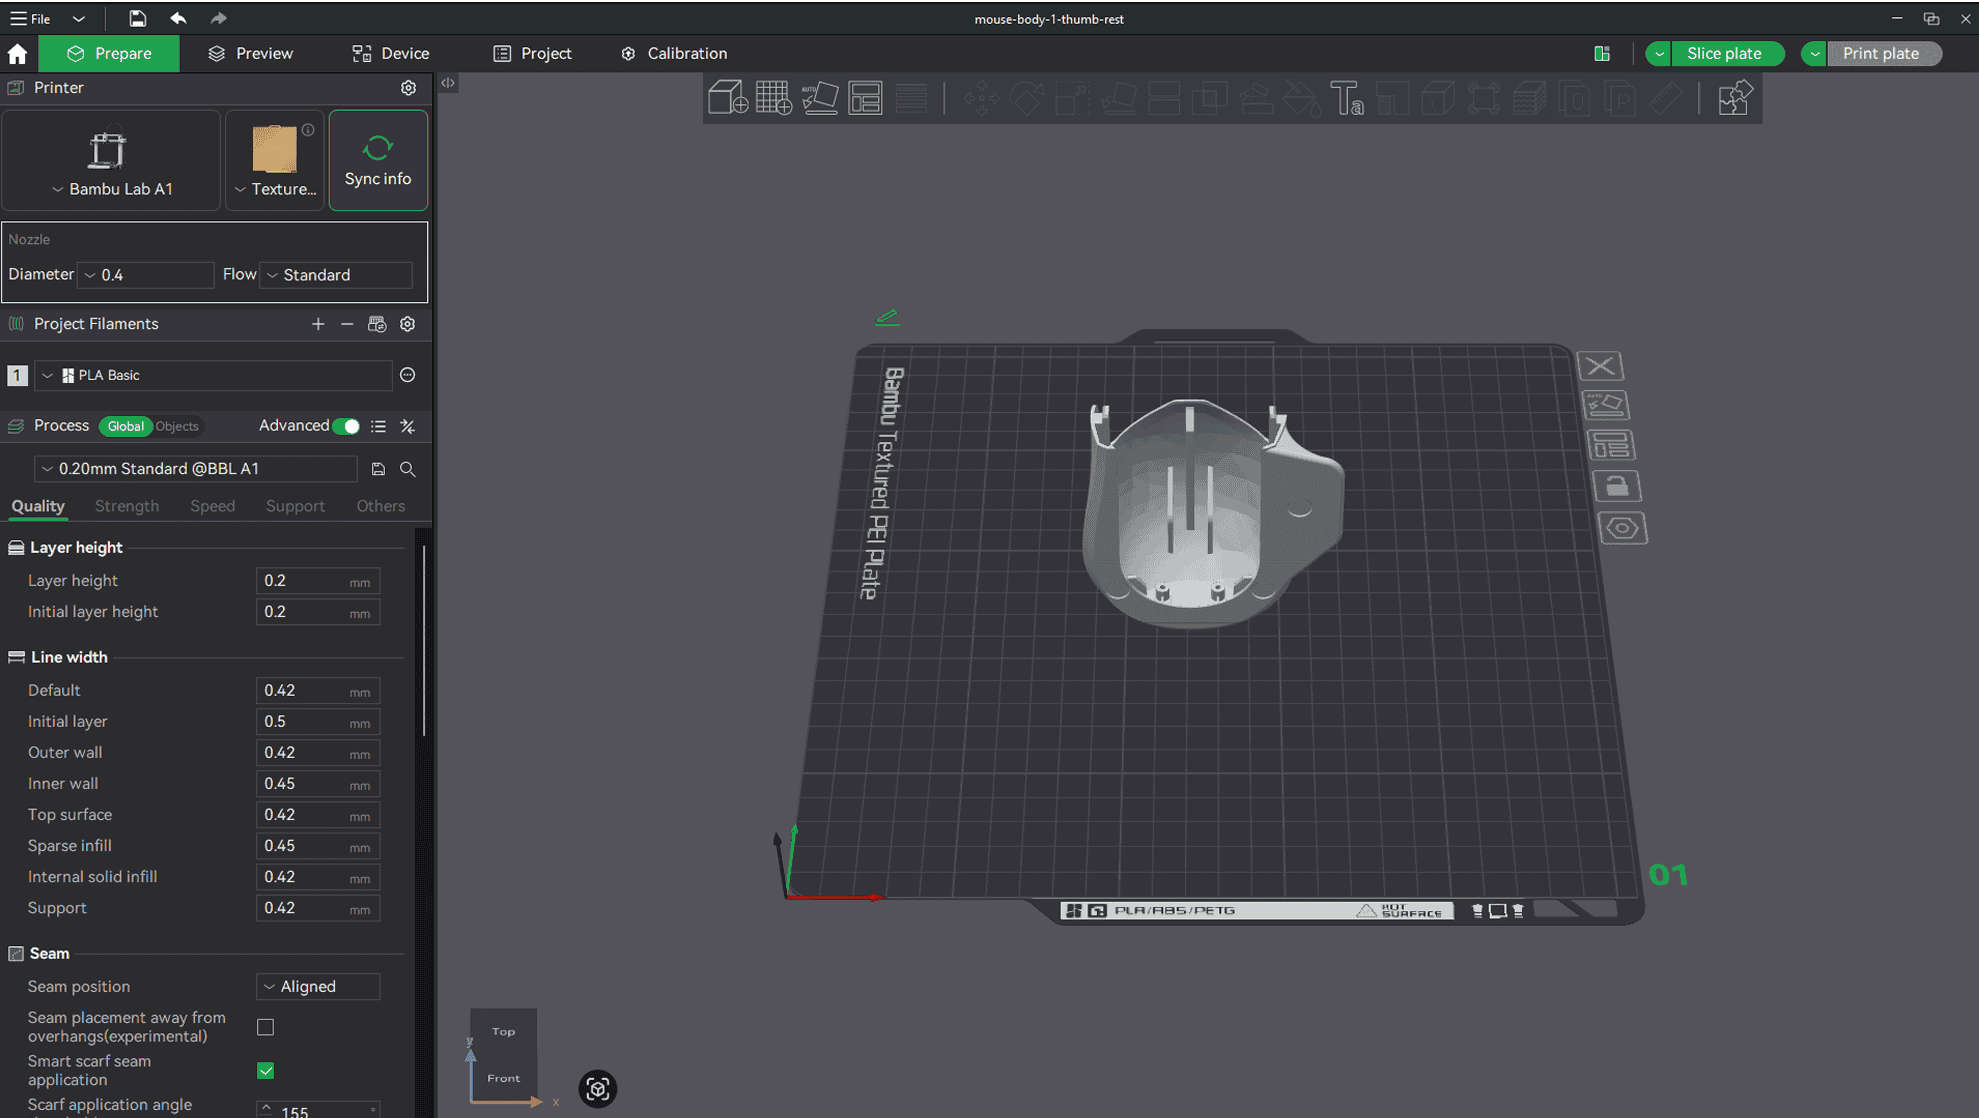Open plate settings with the lock icon
The width and height of the screenshot is (1979, 1118).
(x=1618, y=487)
